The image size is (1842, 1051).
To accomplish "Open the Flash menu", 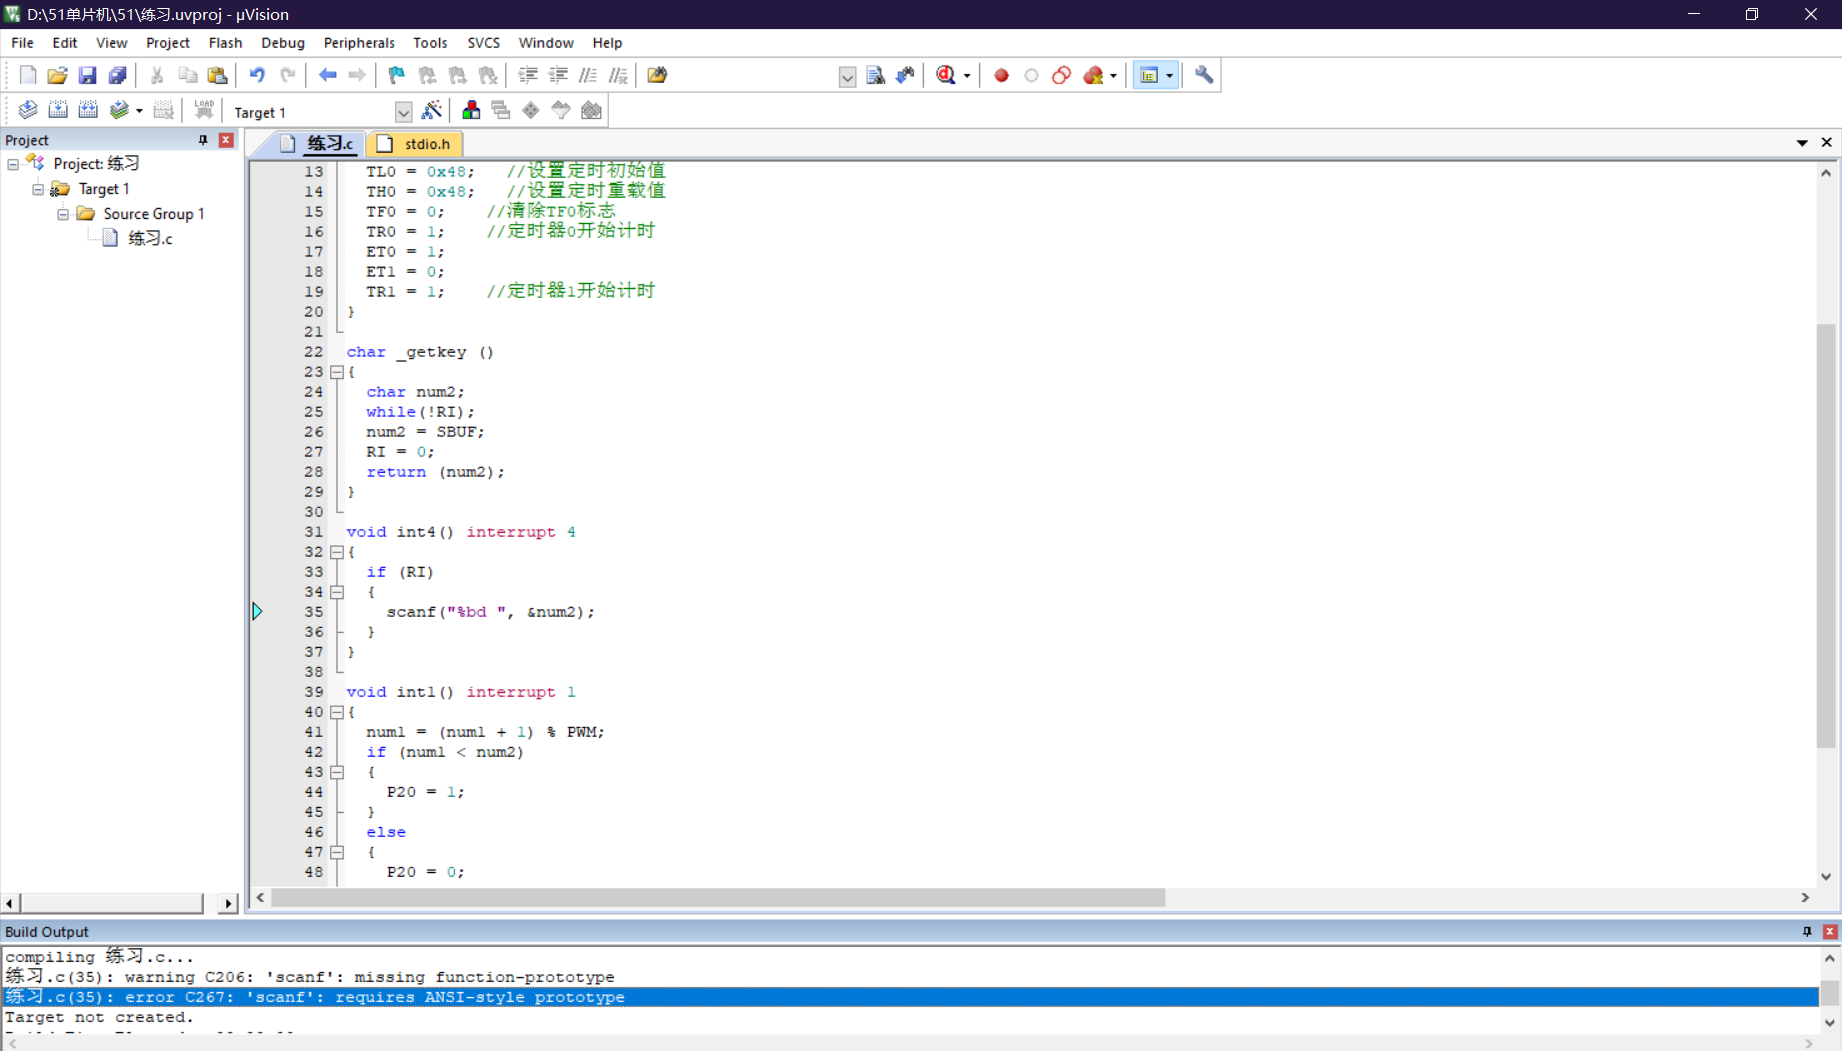I will pos(225,43).
